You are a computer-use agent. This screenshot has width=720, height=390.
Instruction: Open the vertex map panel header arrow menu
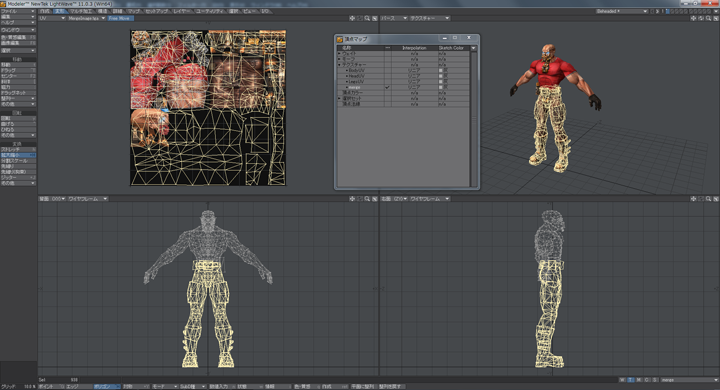(x=473, y=48)
